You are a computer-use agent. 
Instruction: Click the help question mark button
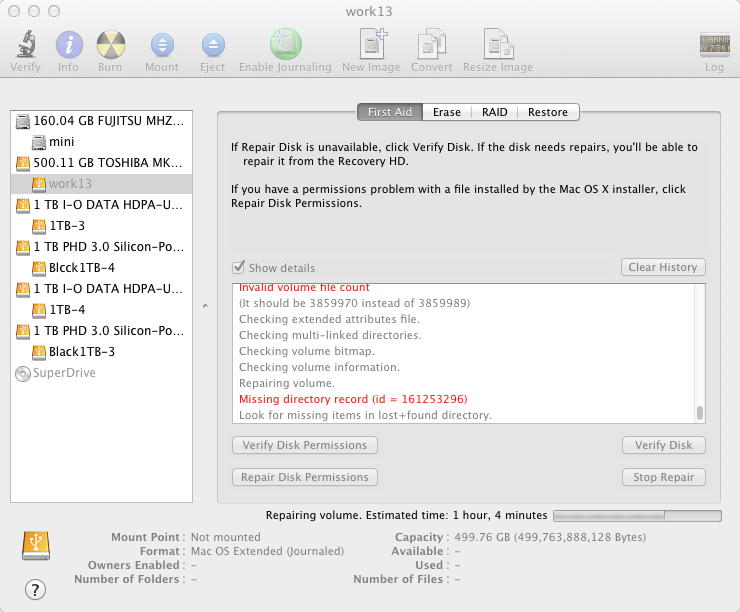(35, 589)
